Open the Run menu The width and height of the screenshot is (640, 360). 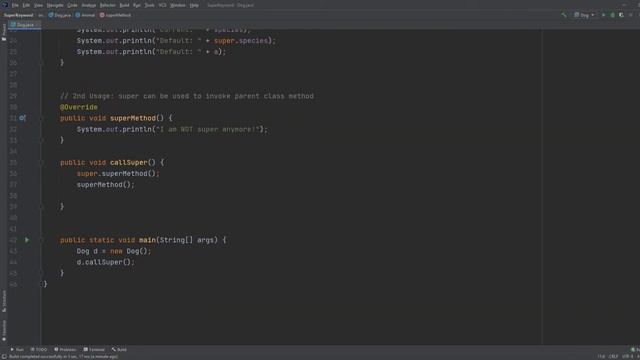click(x=137, y=5)
